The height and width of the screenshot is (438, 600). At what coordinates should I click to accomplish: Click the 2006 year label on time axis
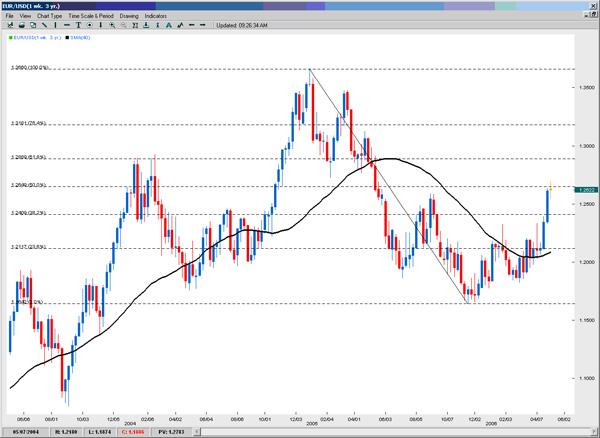point(491,424)
